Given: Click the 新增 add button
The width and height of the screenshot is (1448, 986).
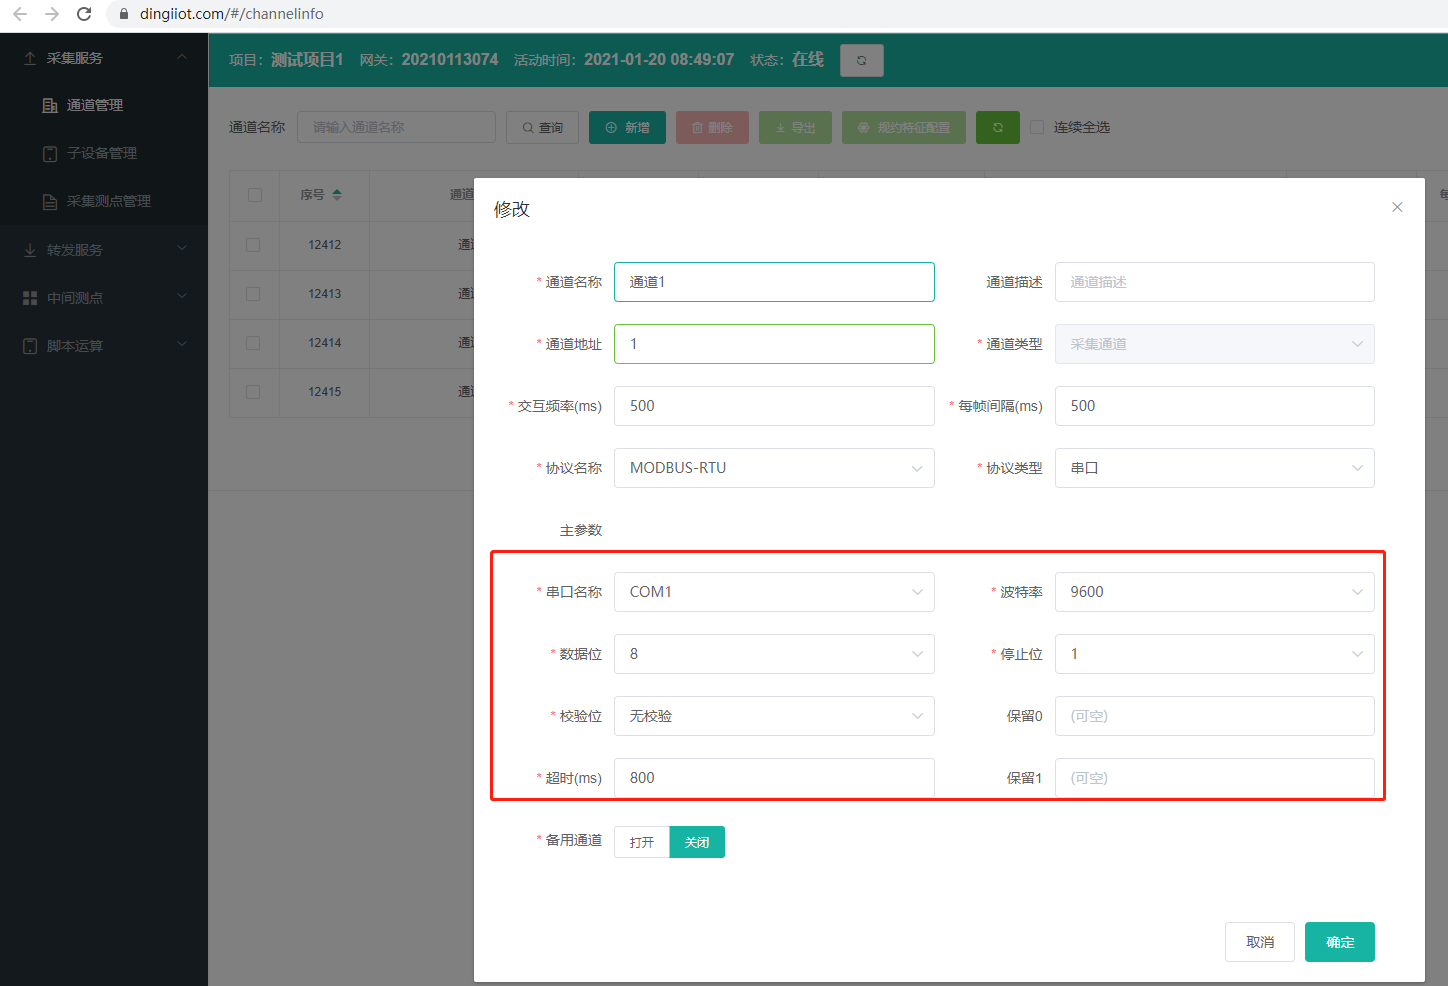Looking at the screenshot, I should 627,127.
